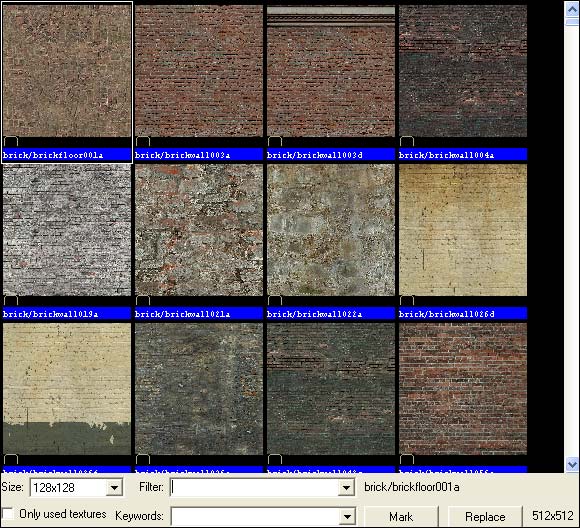Screen dimensions: 580x528
Task: Focus the Filter text field
Action: (x=255, y=488)
